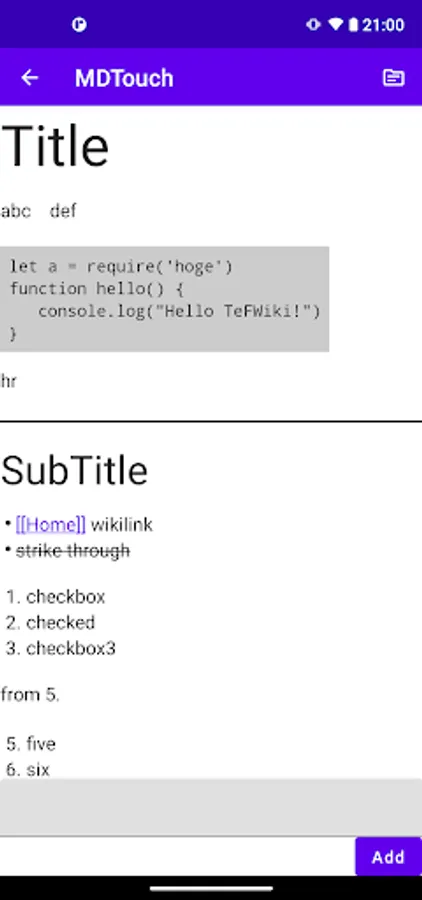422x900 pixels.
Task: Tap the Wi-Fi status bar icon
Action: [335, 25]
